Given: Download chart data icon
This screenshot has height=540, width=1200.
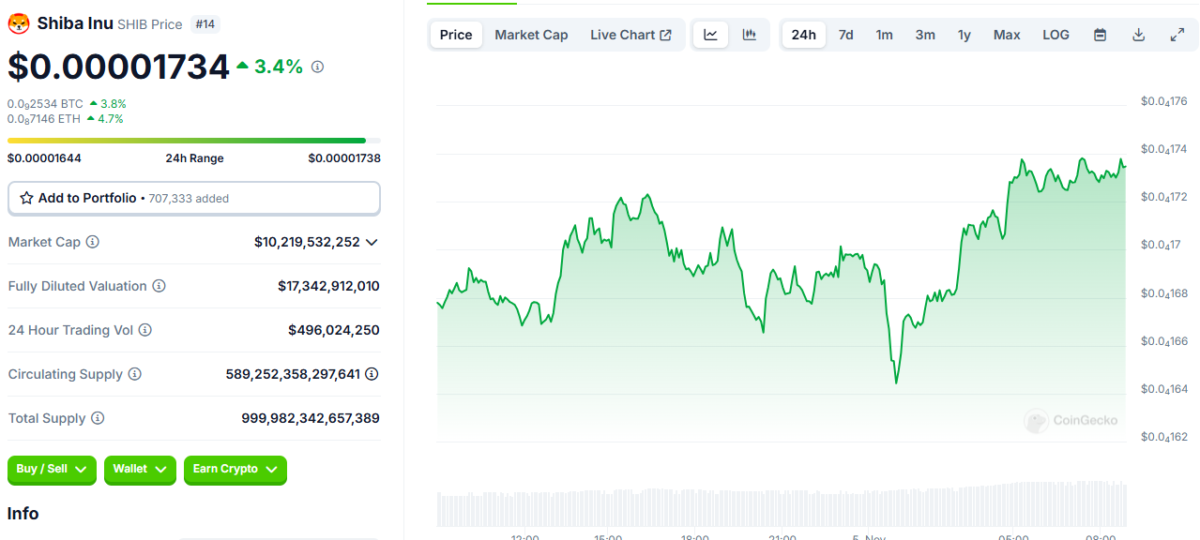Looking at the screenshot, I should point(1138,35).
